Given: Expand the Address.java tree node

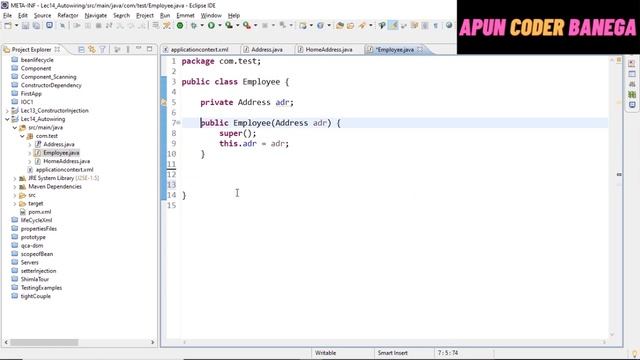Looking at the screenshot, I should 30,144.
